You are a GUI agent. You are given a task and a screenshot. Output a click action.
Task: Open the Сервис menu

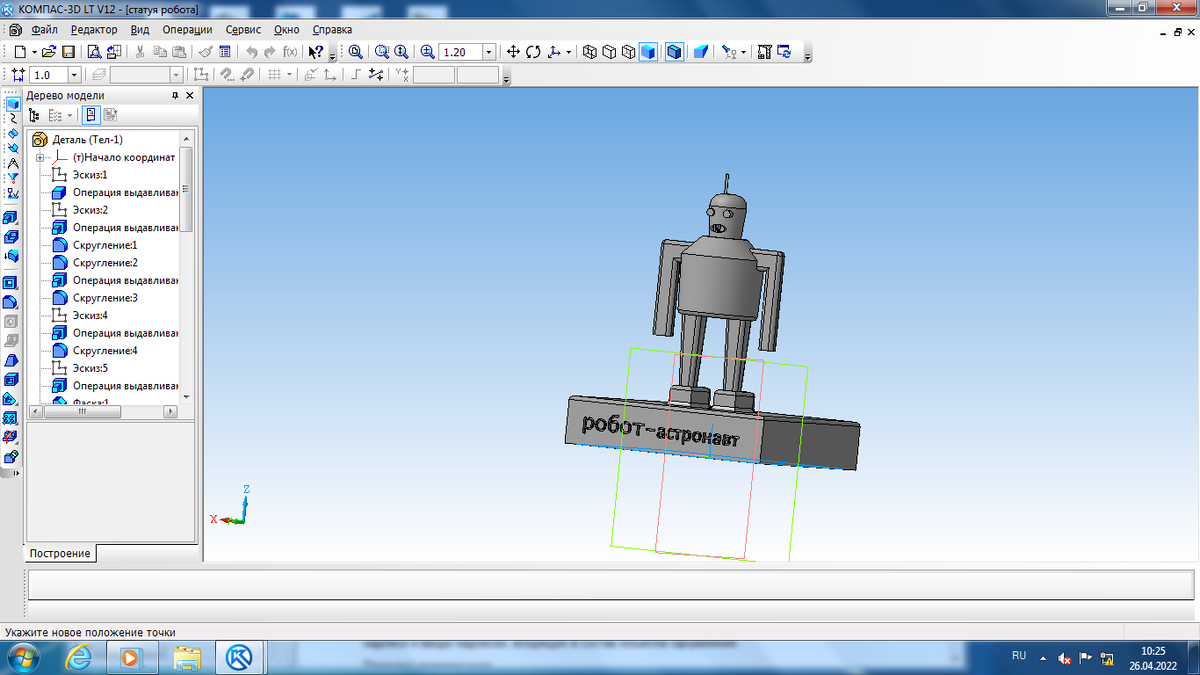243,30
